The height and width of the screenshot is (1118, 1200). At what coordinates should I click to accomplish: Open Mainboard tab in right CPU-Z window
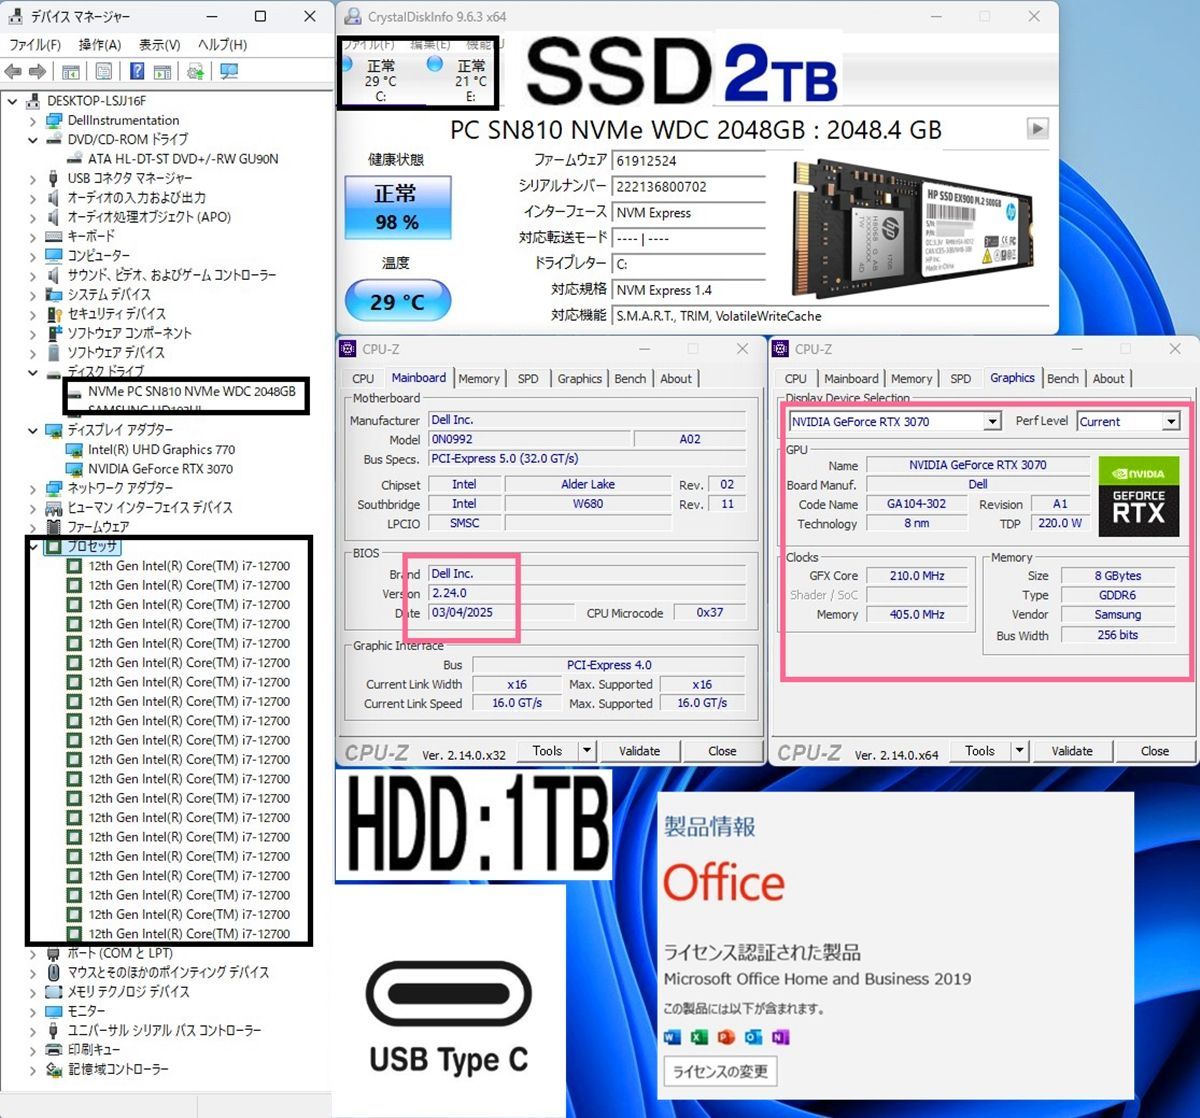coord(851,379)
